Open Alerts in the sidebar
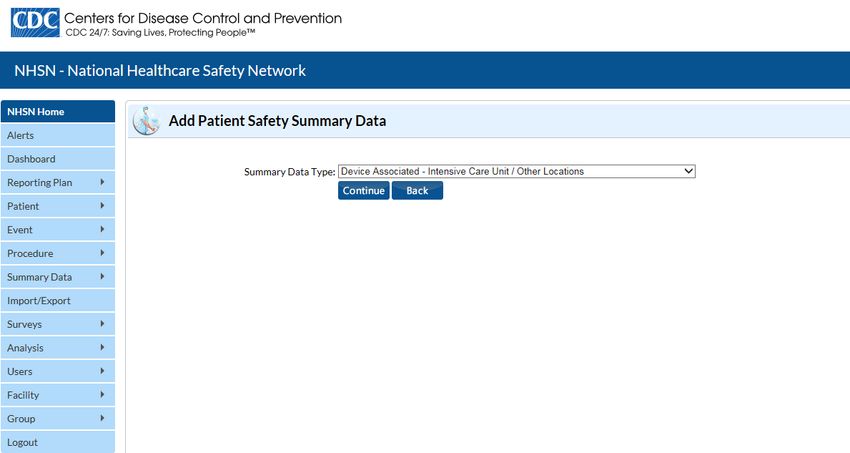This screenshot has width=850, height=453. click(58, 135)
